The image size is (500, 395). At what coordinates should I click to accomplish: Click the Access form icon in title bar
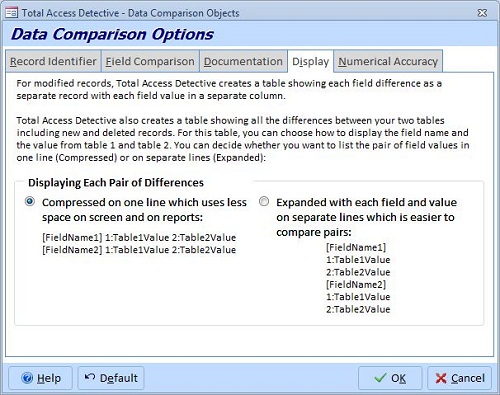pos(12,13)
